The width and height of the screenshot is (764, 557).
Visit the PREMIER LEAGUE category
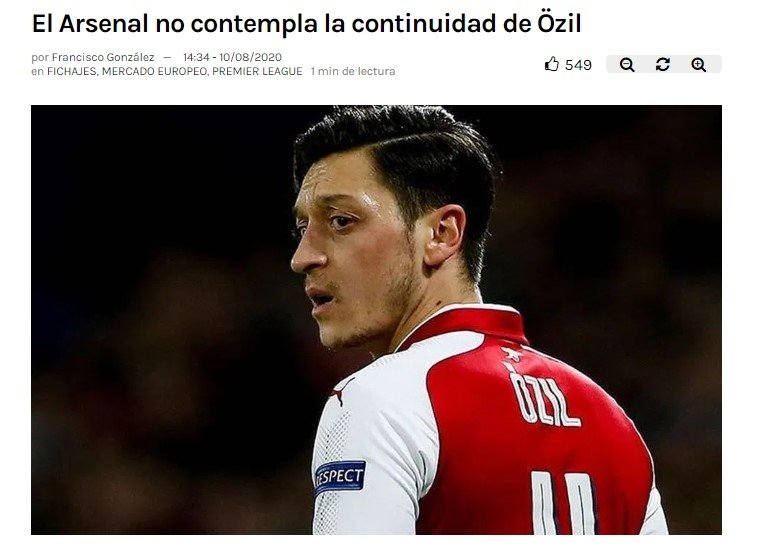coord(257,71)
